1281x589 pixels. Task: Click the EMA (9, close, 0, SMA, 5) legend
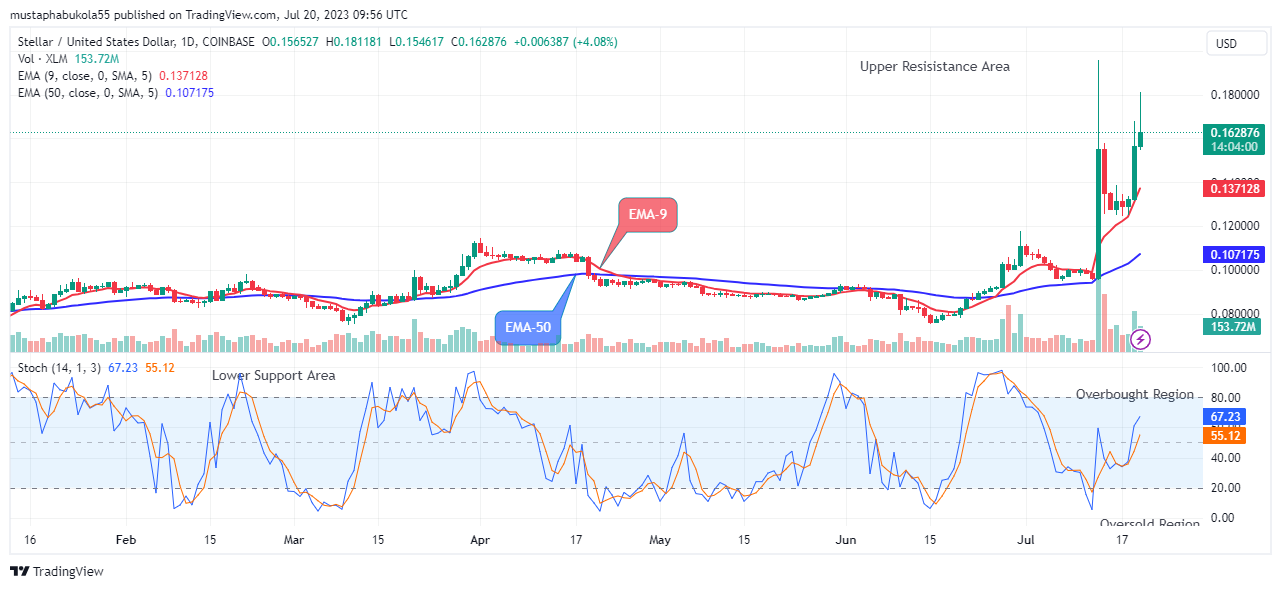coord(86,76)
